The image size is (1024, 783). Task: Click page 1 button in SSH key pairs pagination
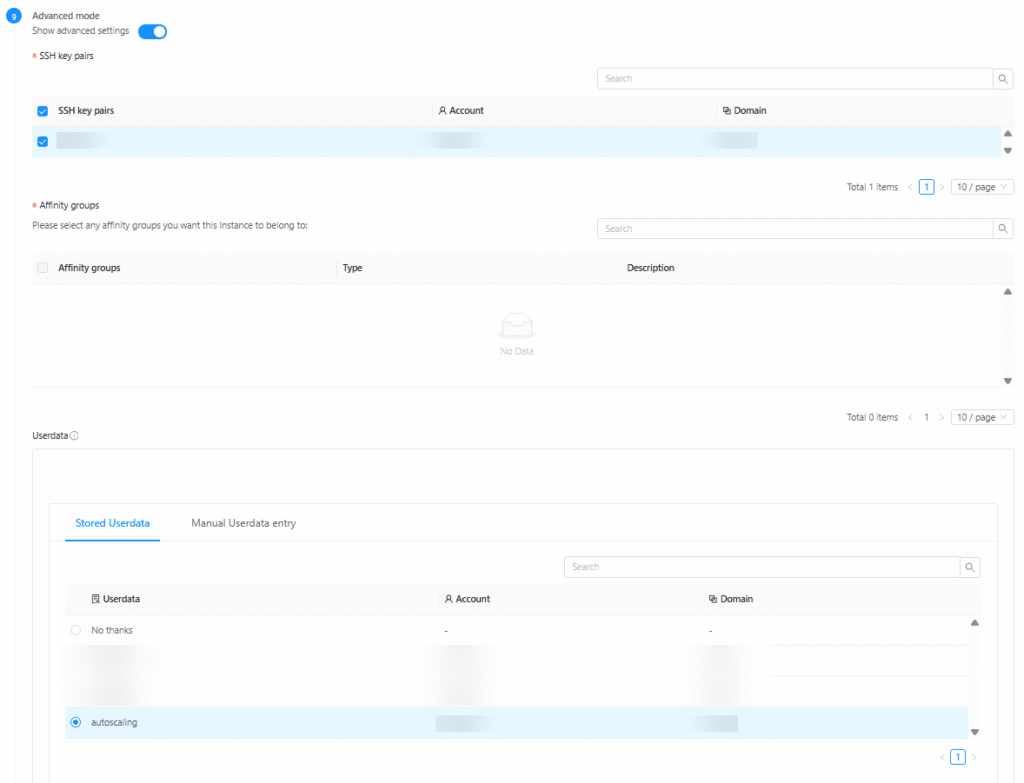[926, 187]
